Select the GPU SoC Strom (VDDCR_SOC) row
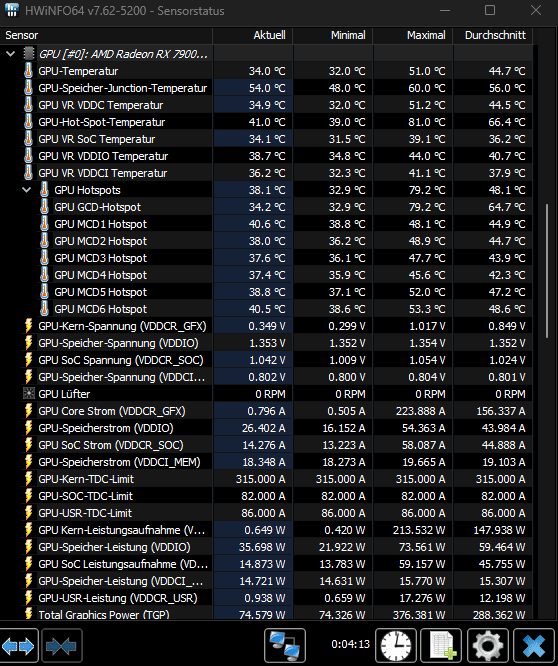The image size is (558, 666). [x=266, y=445]
